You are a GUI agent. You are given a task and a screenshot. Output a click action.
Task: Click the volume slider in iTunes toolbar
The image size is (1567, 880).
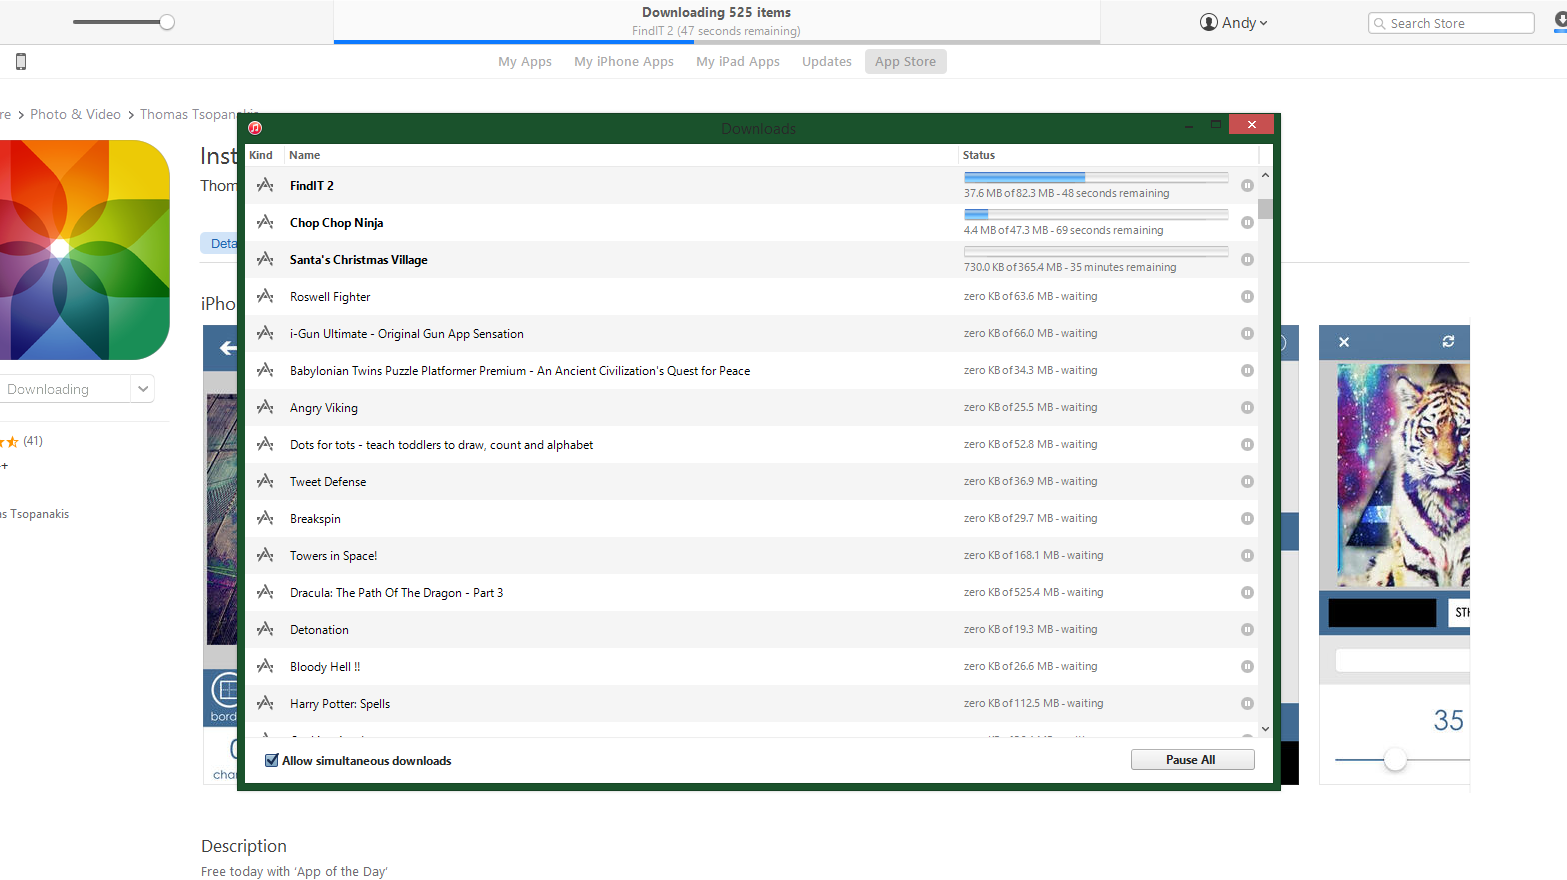[x=124, y=22]
